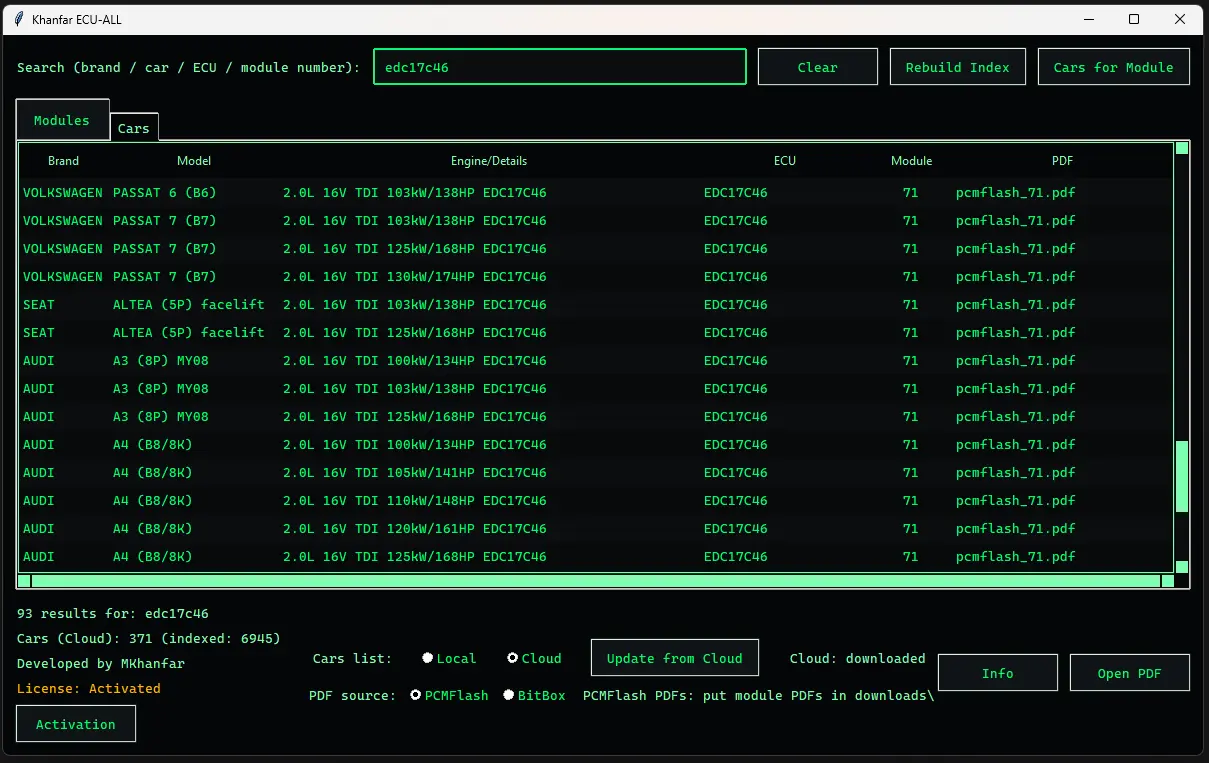Click the Activation button
This screenshot has height=763, width=1209.
76,723
